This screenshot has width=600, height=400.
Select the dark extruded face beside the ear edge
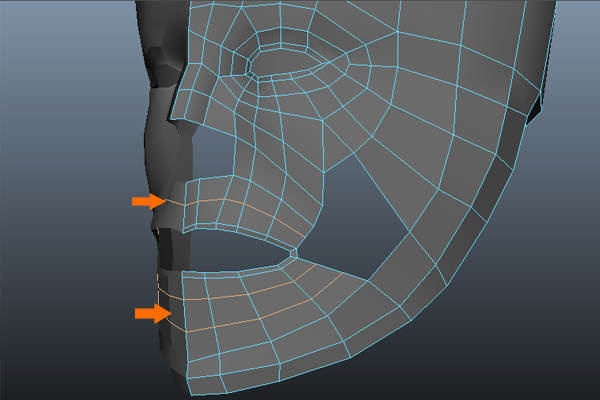534,110
